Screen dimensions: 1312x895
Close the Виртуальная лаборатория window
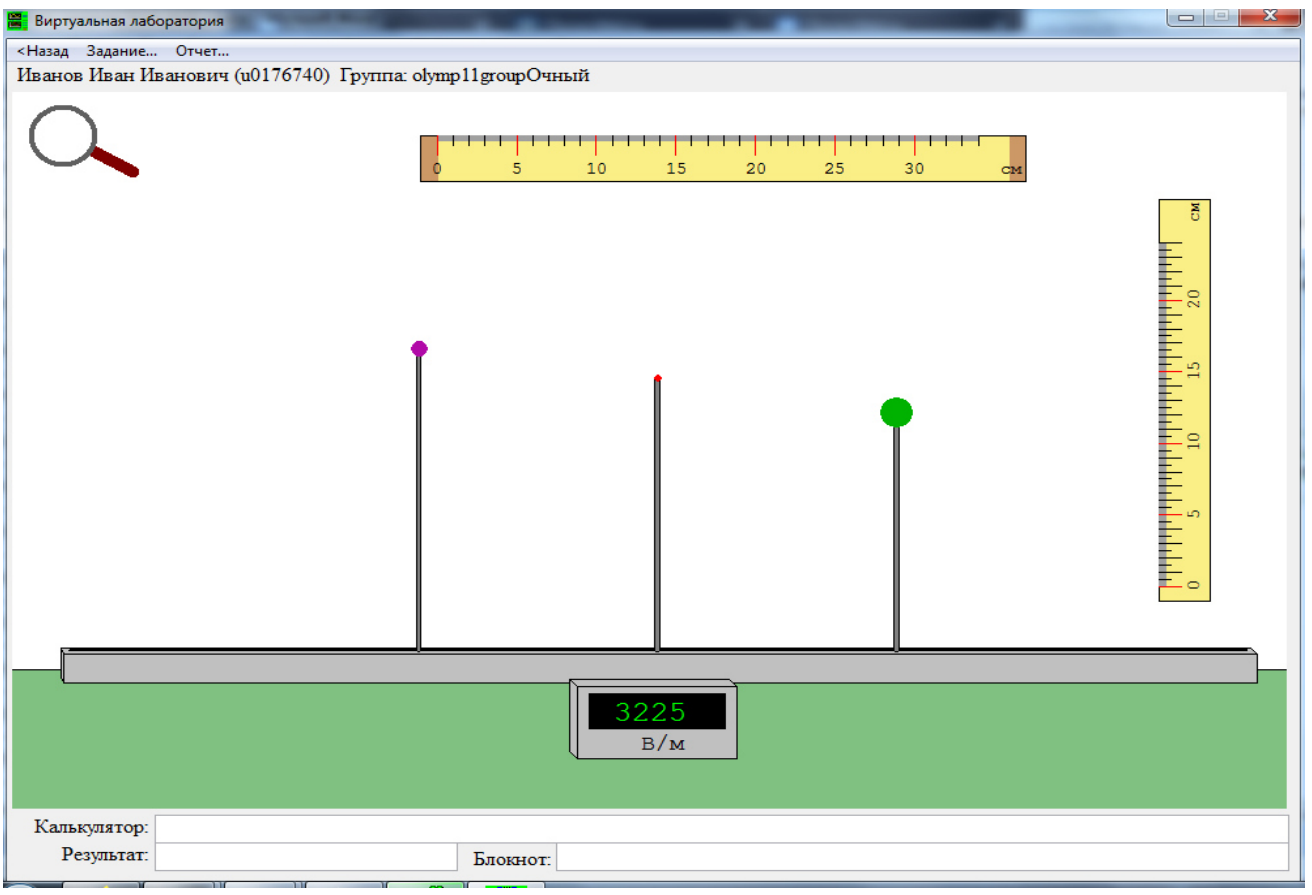coord(1270,16)
